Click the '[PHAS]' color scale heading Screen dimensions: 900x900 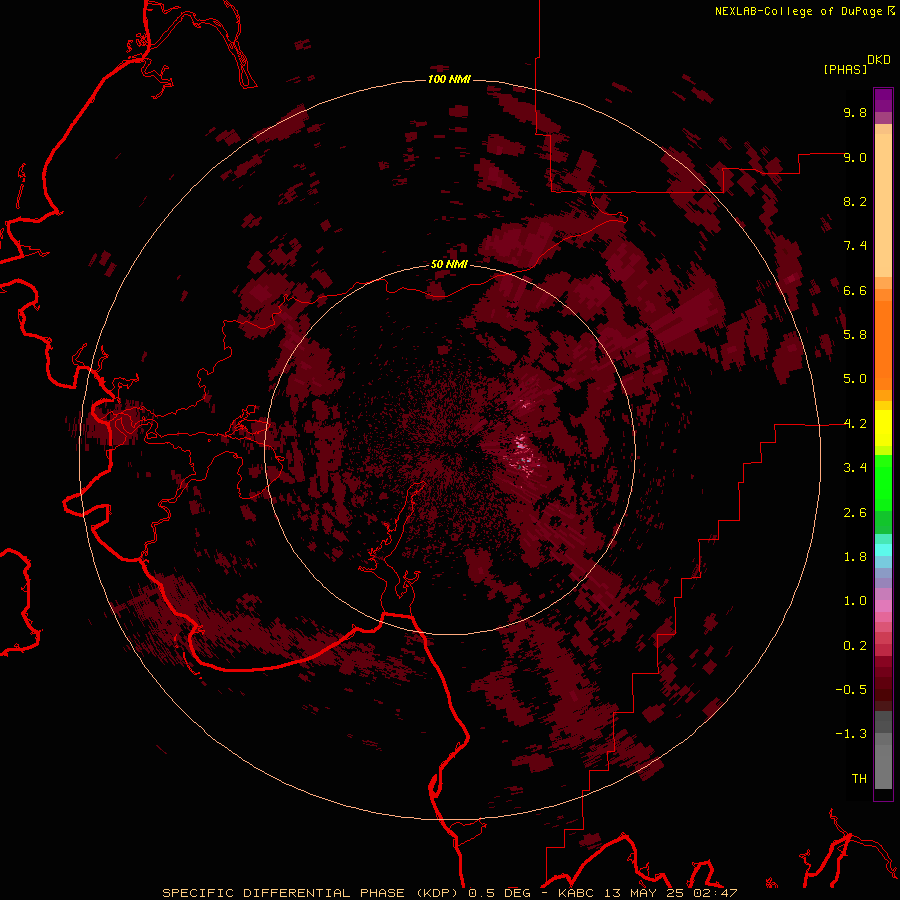pos(845,69)
